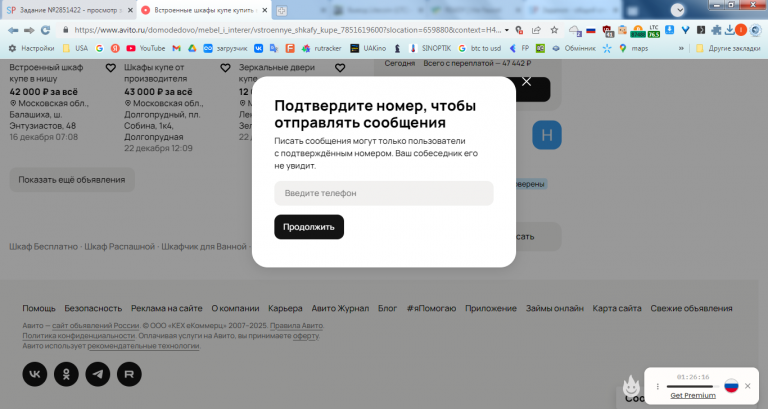Open the Авито Журнал footer link

(x=340, y=308)
